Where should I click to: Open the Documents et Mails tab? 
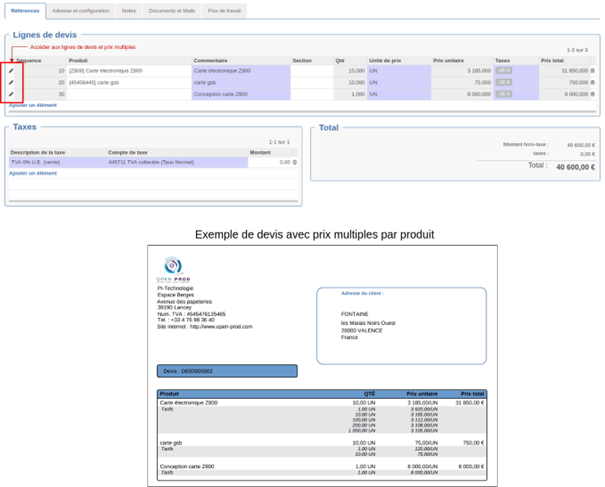coord(172,11)
